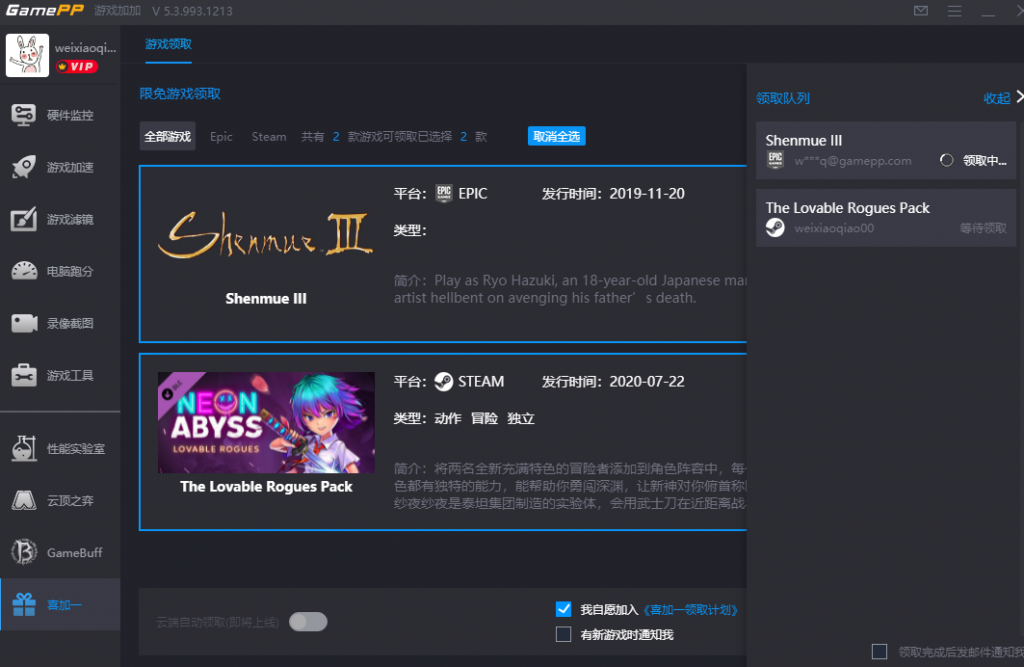Click the 限免游戏领取 heading

[180, 93]
